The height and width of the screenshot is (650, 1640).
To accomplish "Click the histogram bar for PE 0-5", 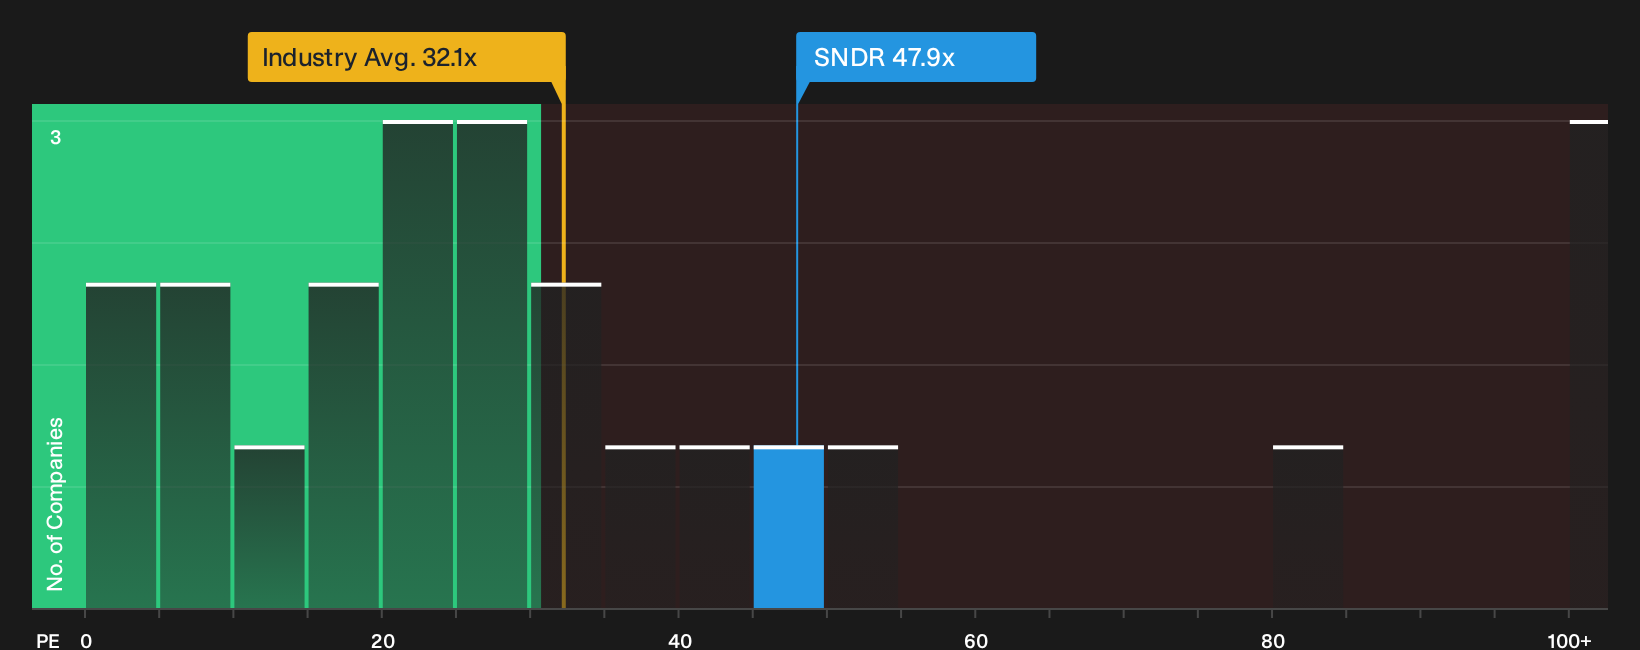I will click(x=121, y=446).
